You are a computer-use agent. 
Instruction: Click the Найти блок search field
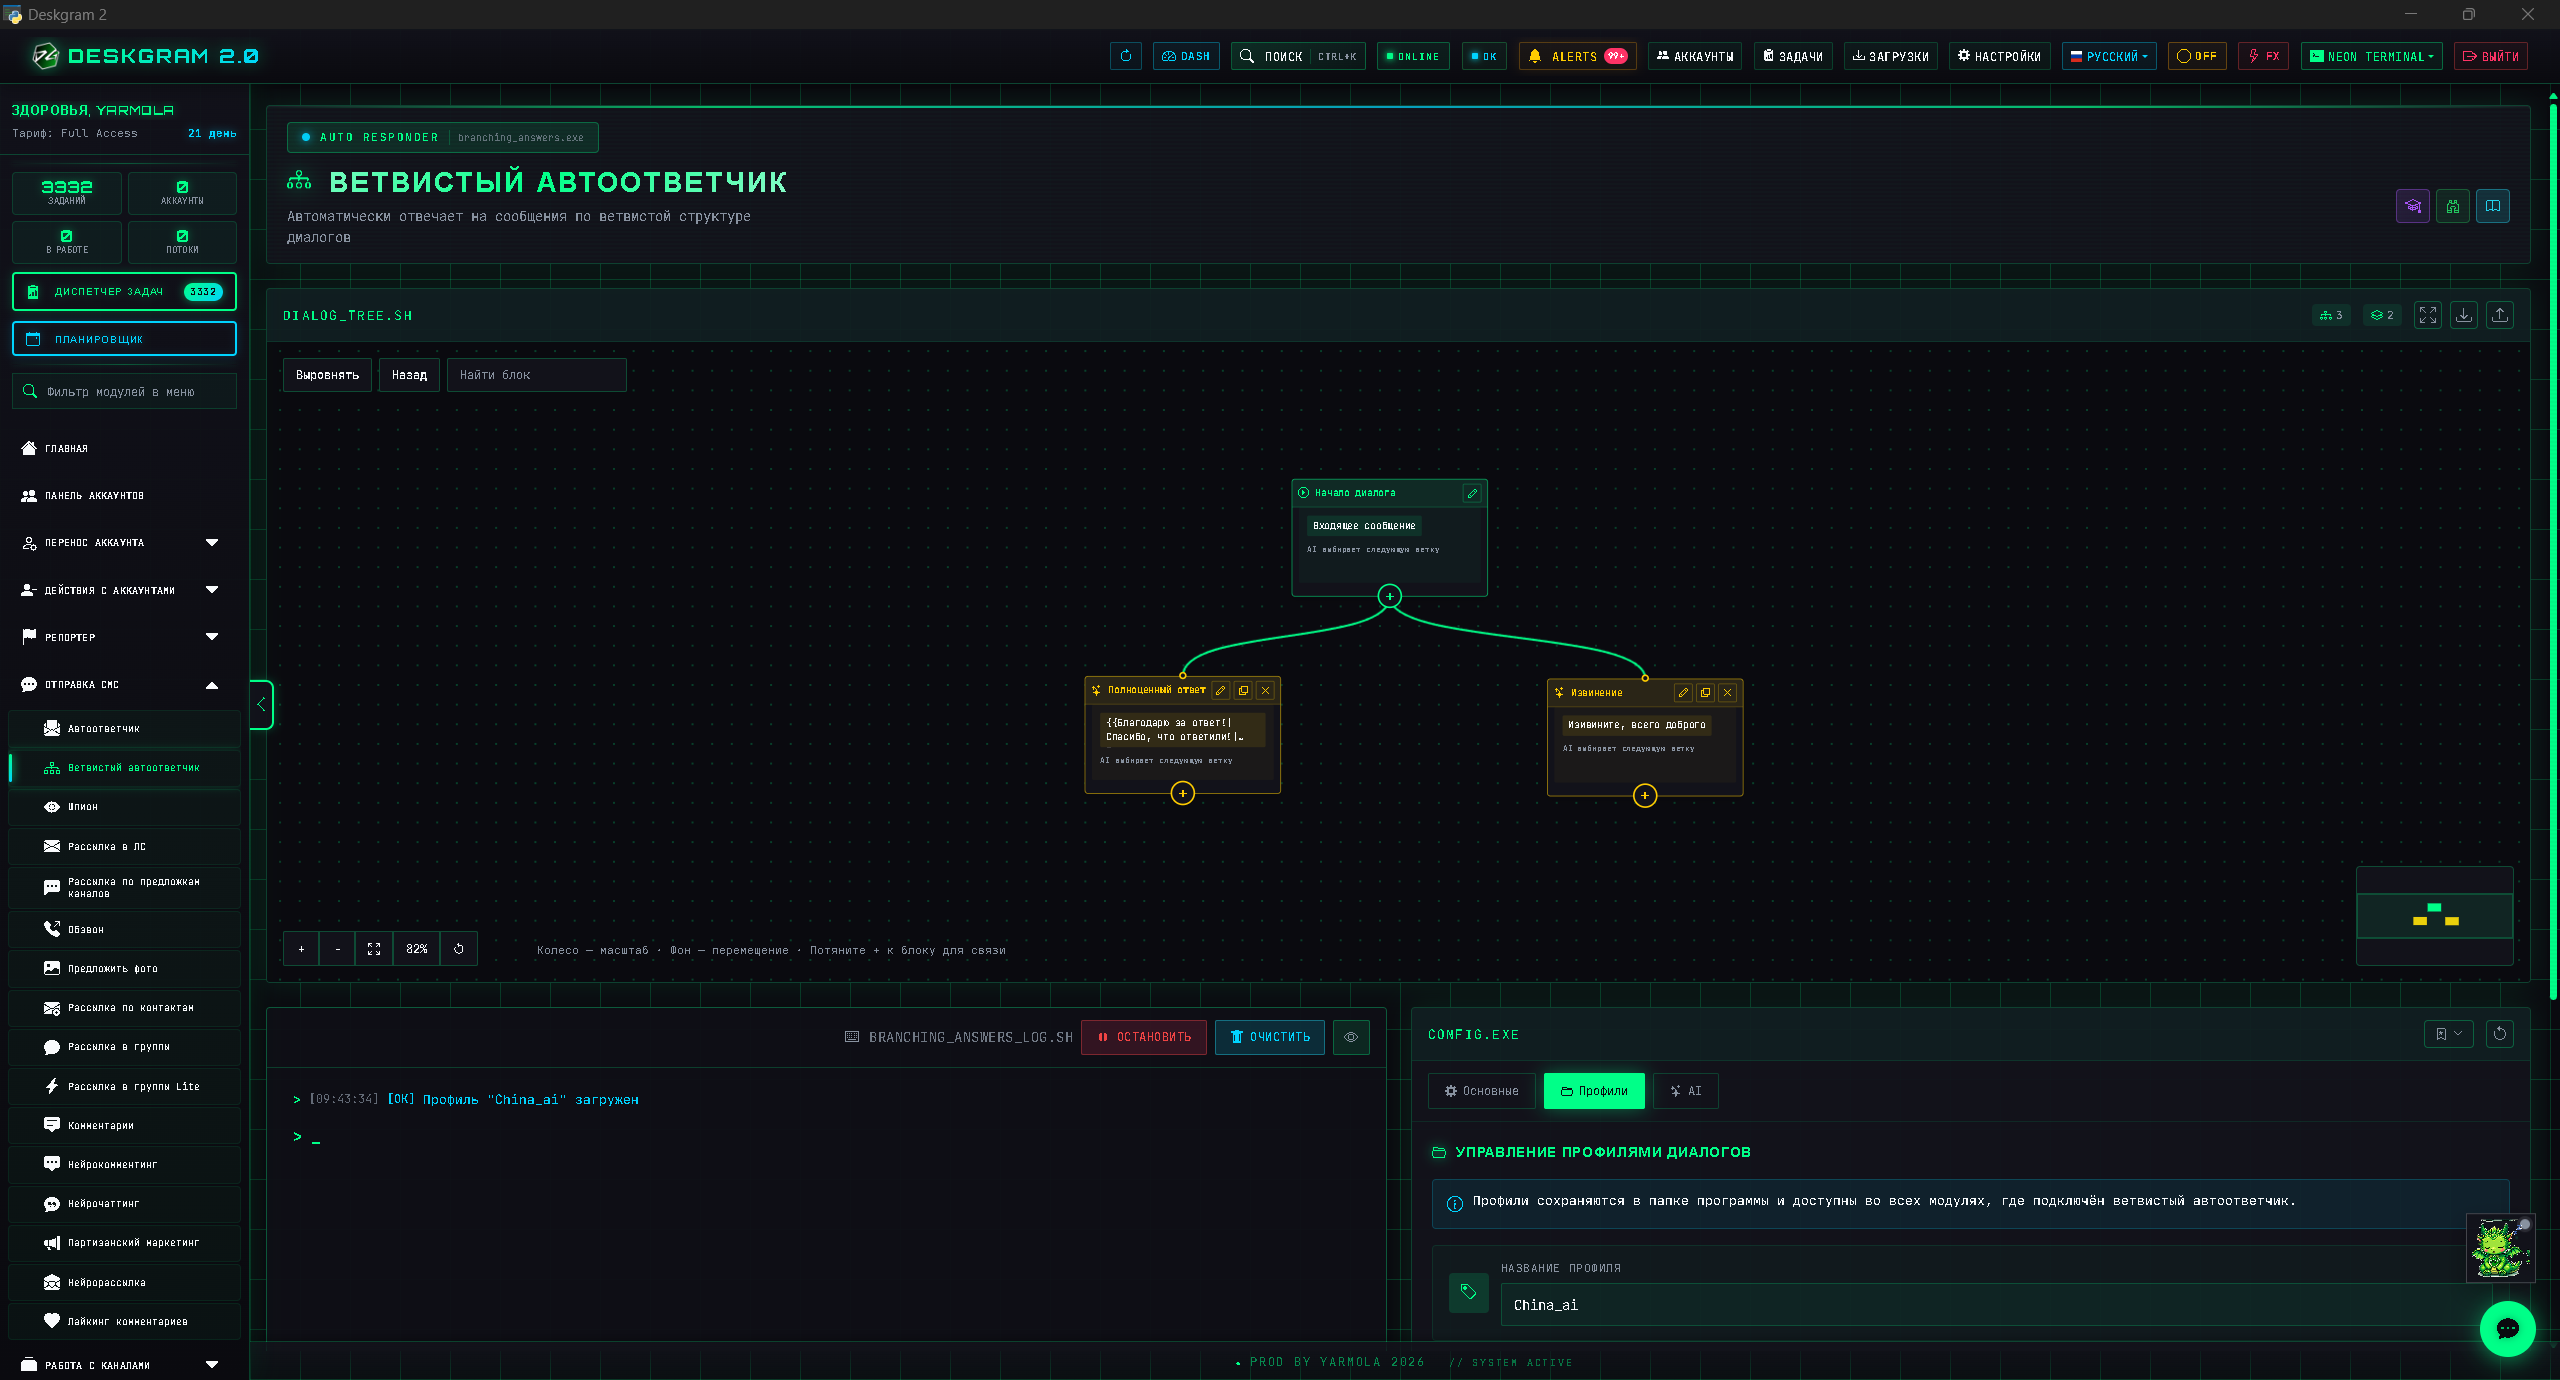tap(536, 375)
